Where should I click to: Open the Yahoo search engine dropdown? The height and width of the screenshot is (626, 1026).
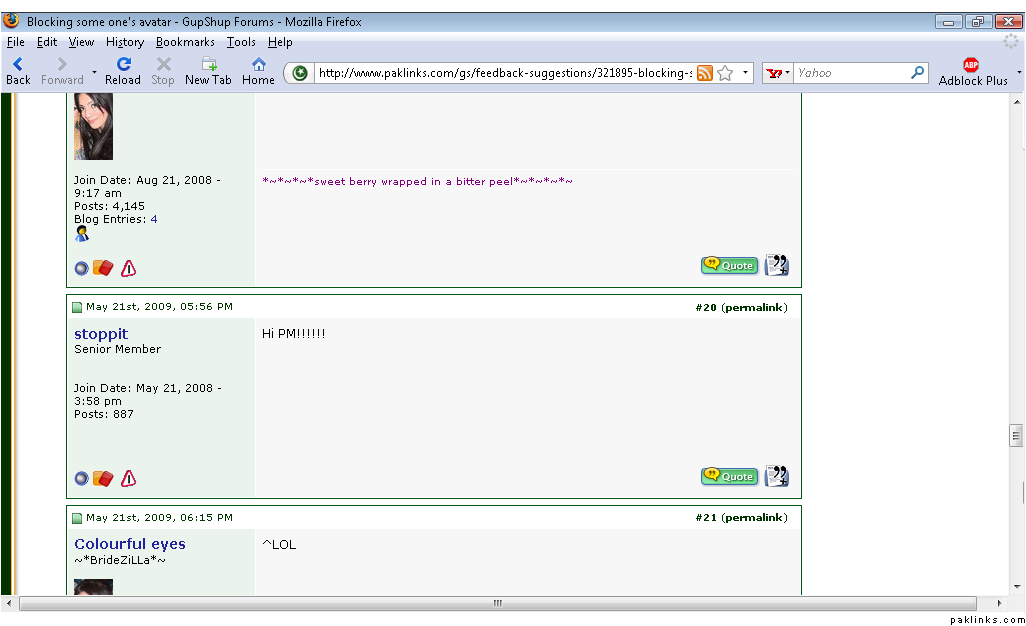click(x=778, y=73)
